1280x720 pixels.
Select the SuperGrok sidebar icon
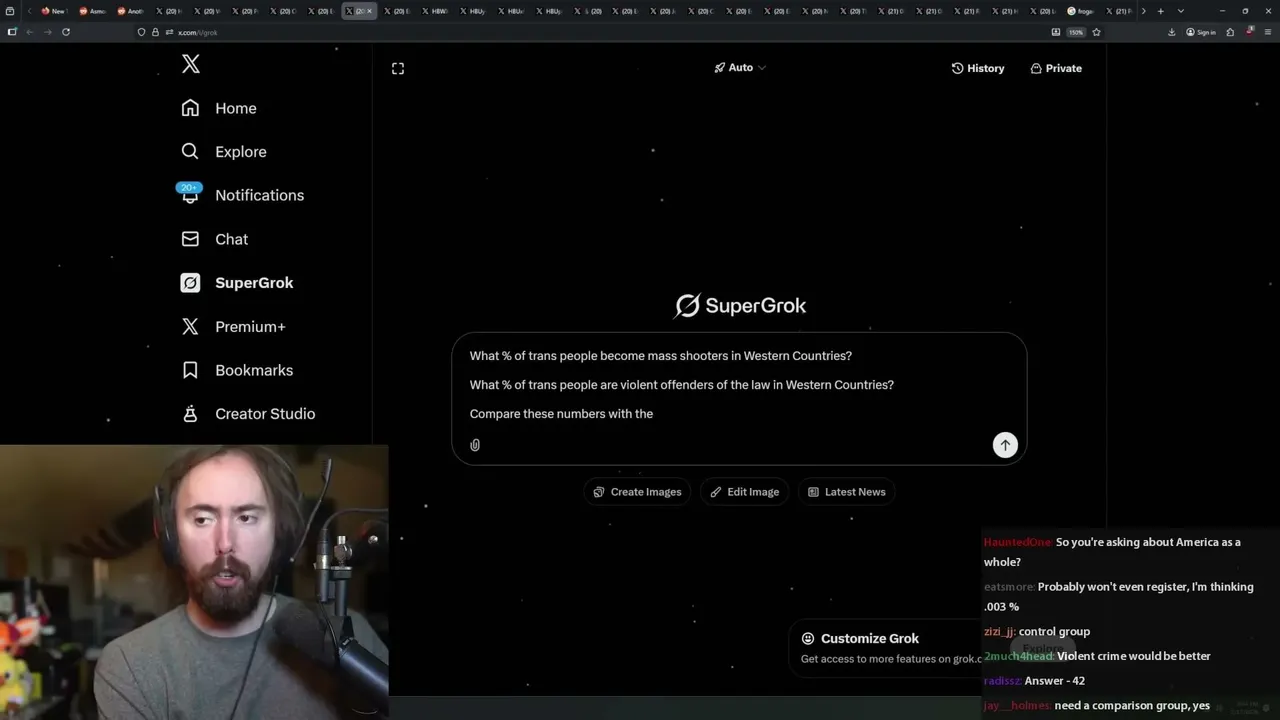point(190,283)
